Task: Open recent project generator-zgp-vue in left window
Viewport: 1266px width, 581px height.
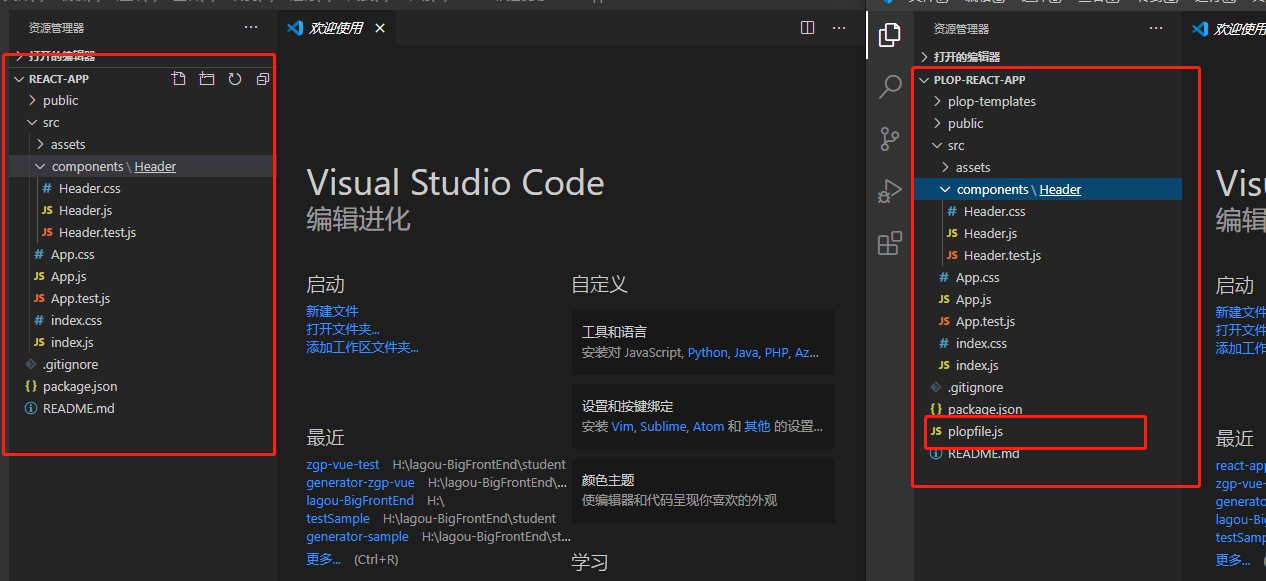Action: pyautogui.click(x=360, y=483)
